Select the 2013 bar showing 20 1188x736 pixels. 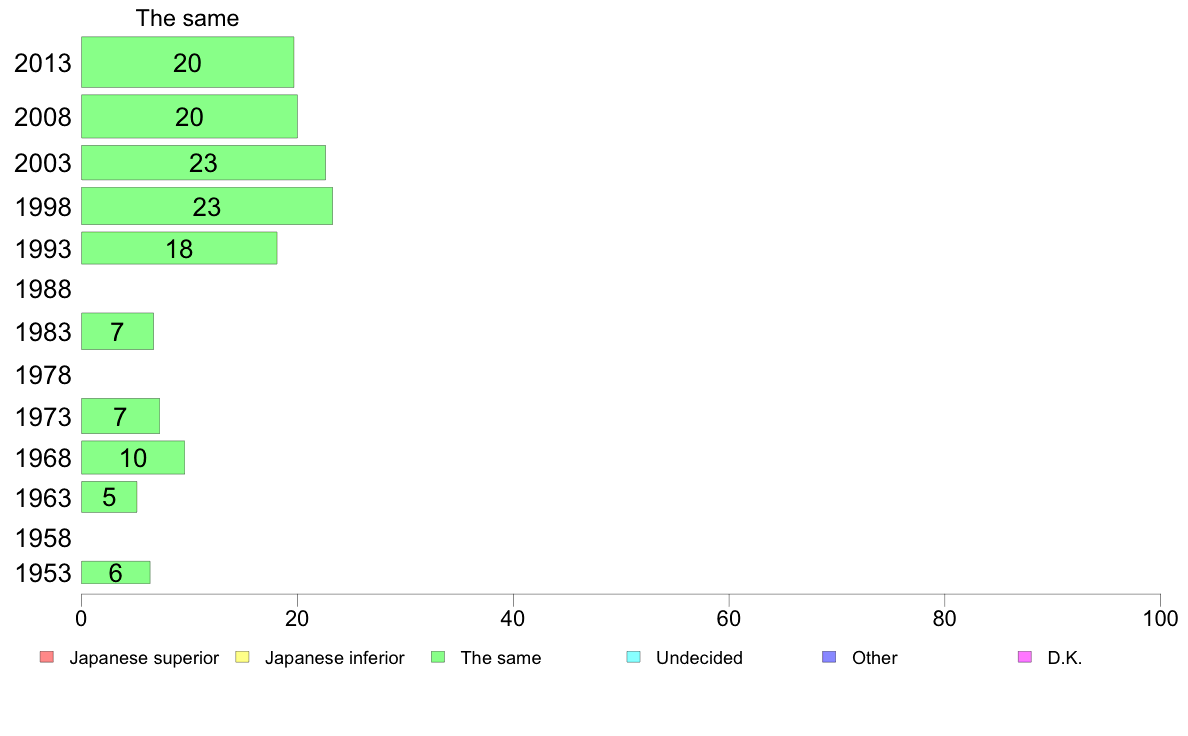tap(187, 62)
